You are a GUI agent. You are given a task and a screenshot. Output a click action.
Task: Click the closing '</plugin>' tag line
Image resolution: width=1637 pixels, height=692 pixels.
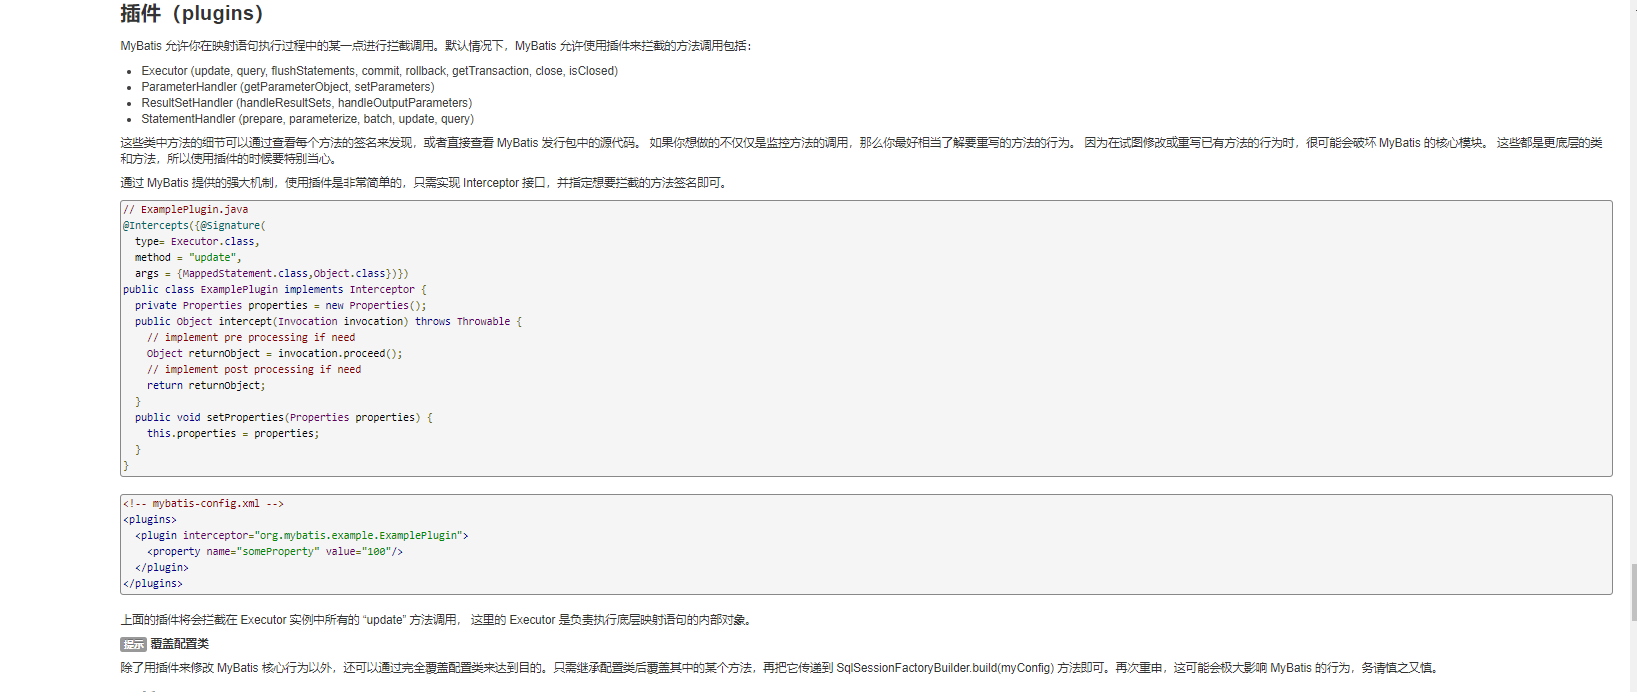coord(162,568)
